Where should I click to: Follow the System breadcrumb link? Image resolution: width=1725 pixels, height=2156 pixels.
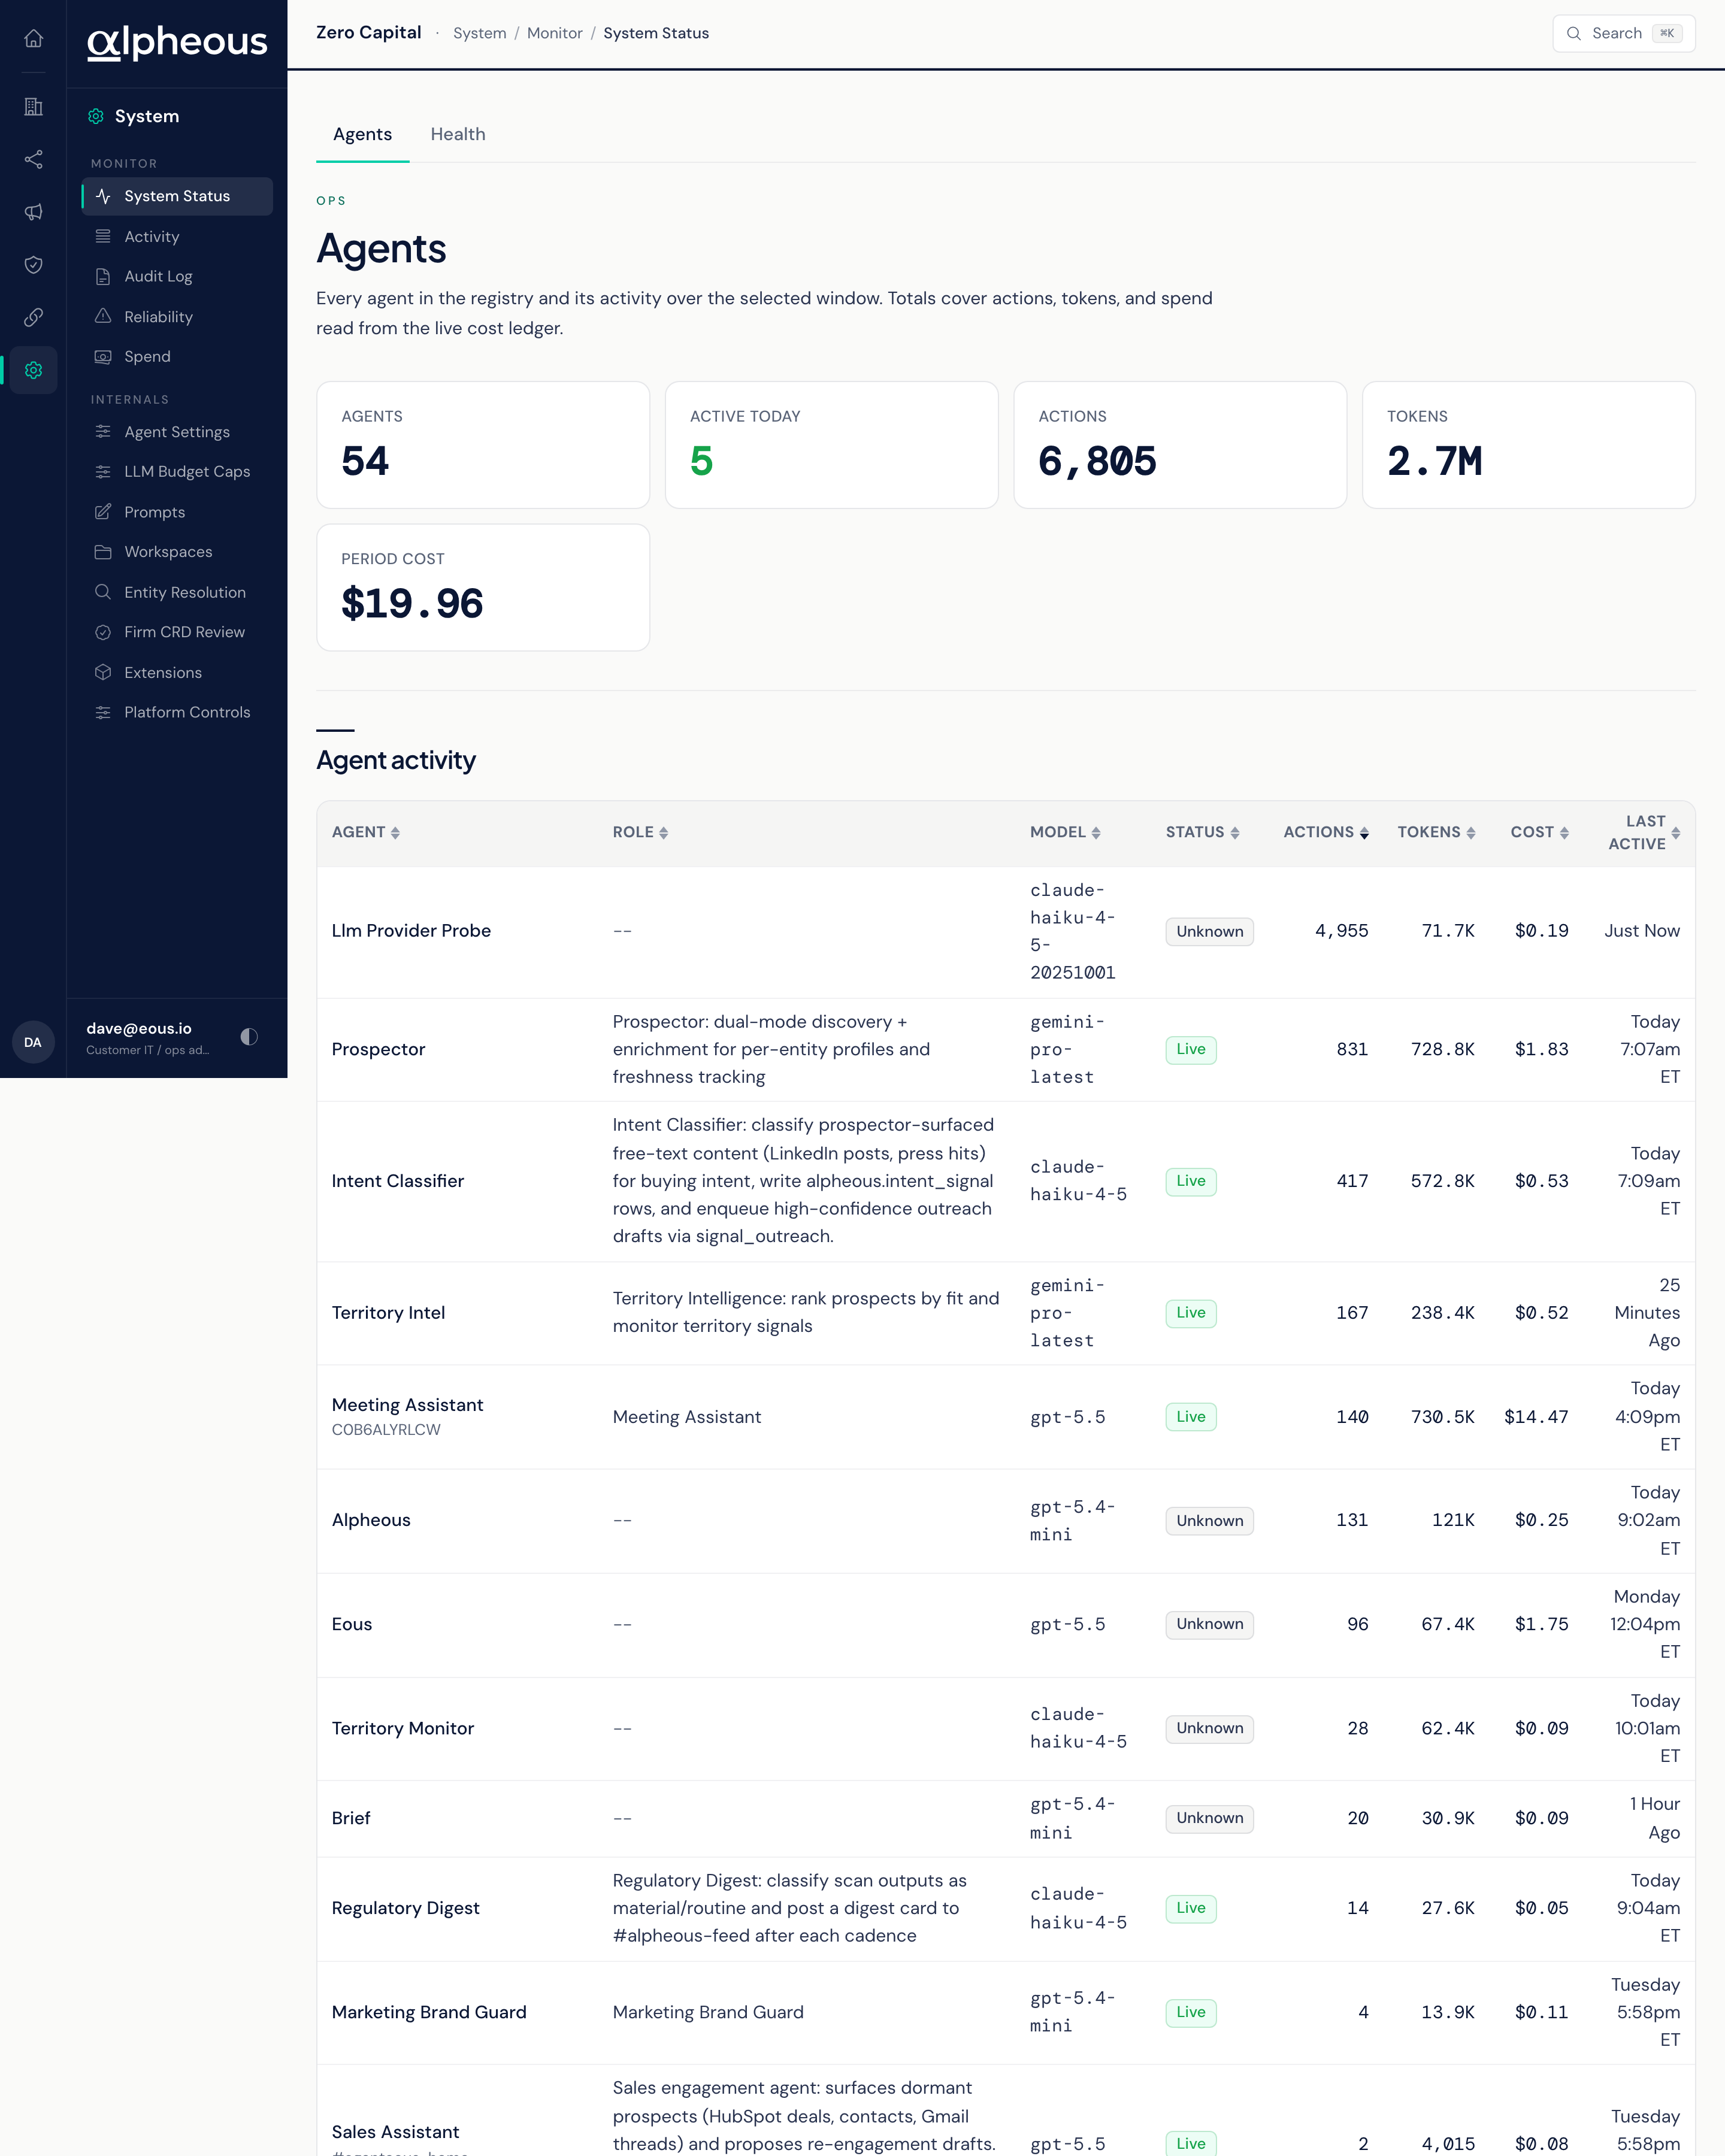pyautogui.click(x=480, y=33)
